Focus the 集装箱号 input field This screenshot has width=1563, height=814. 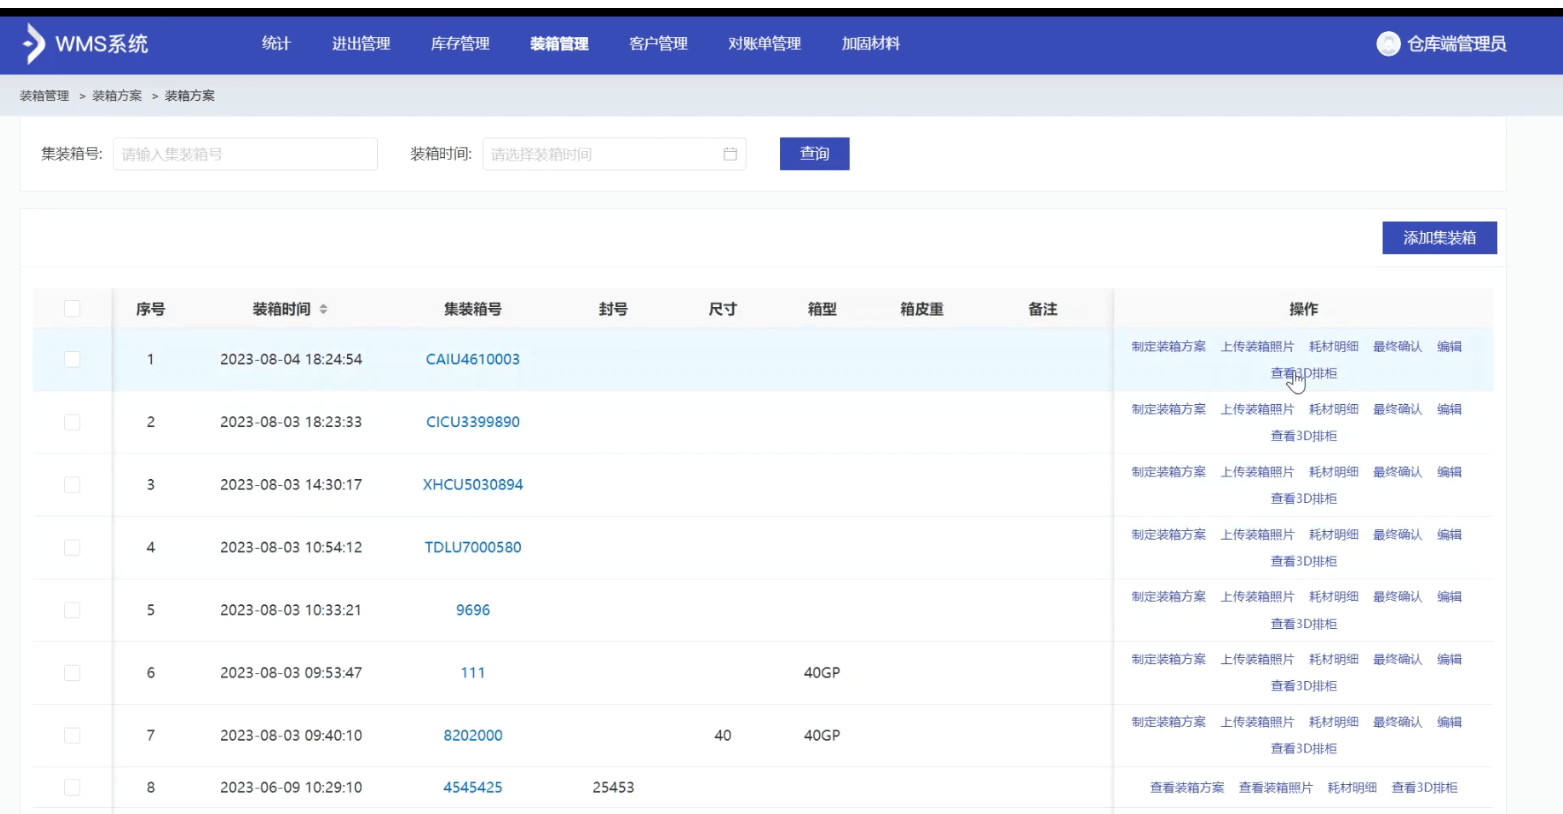[245, 154]
